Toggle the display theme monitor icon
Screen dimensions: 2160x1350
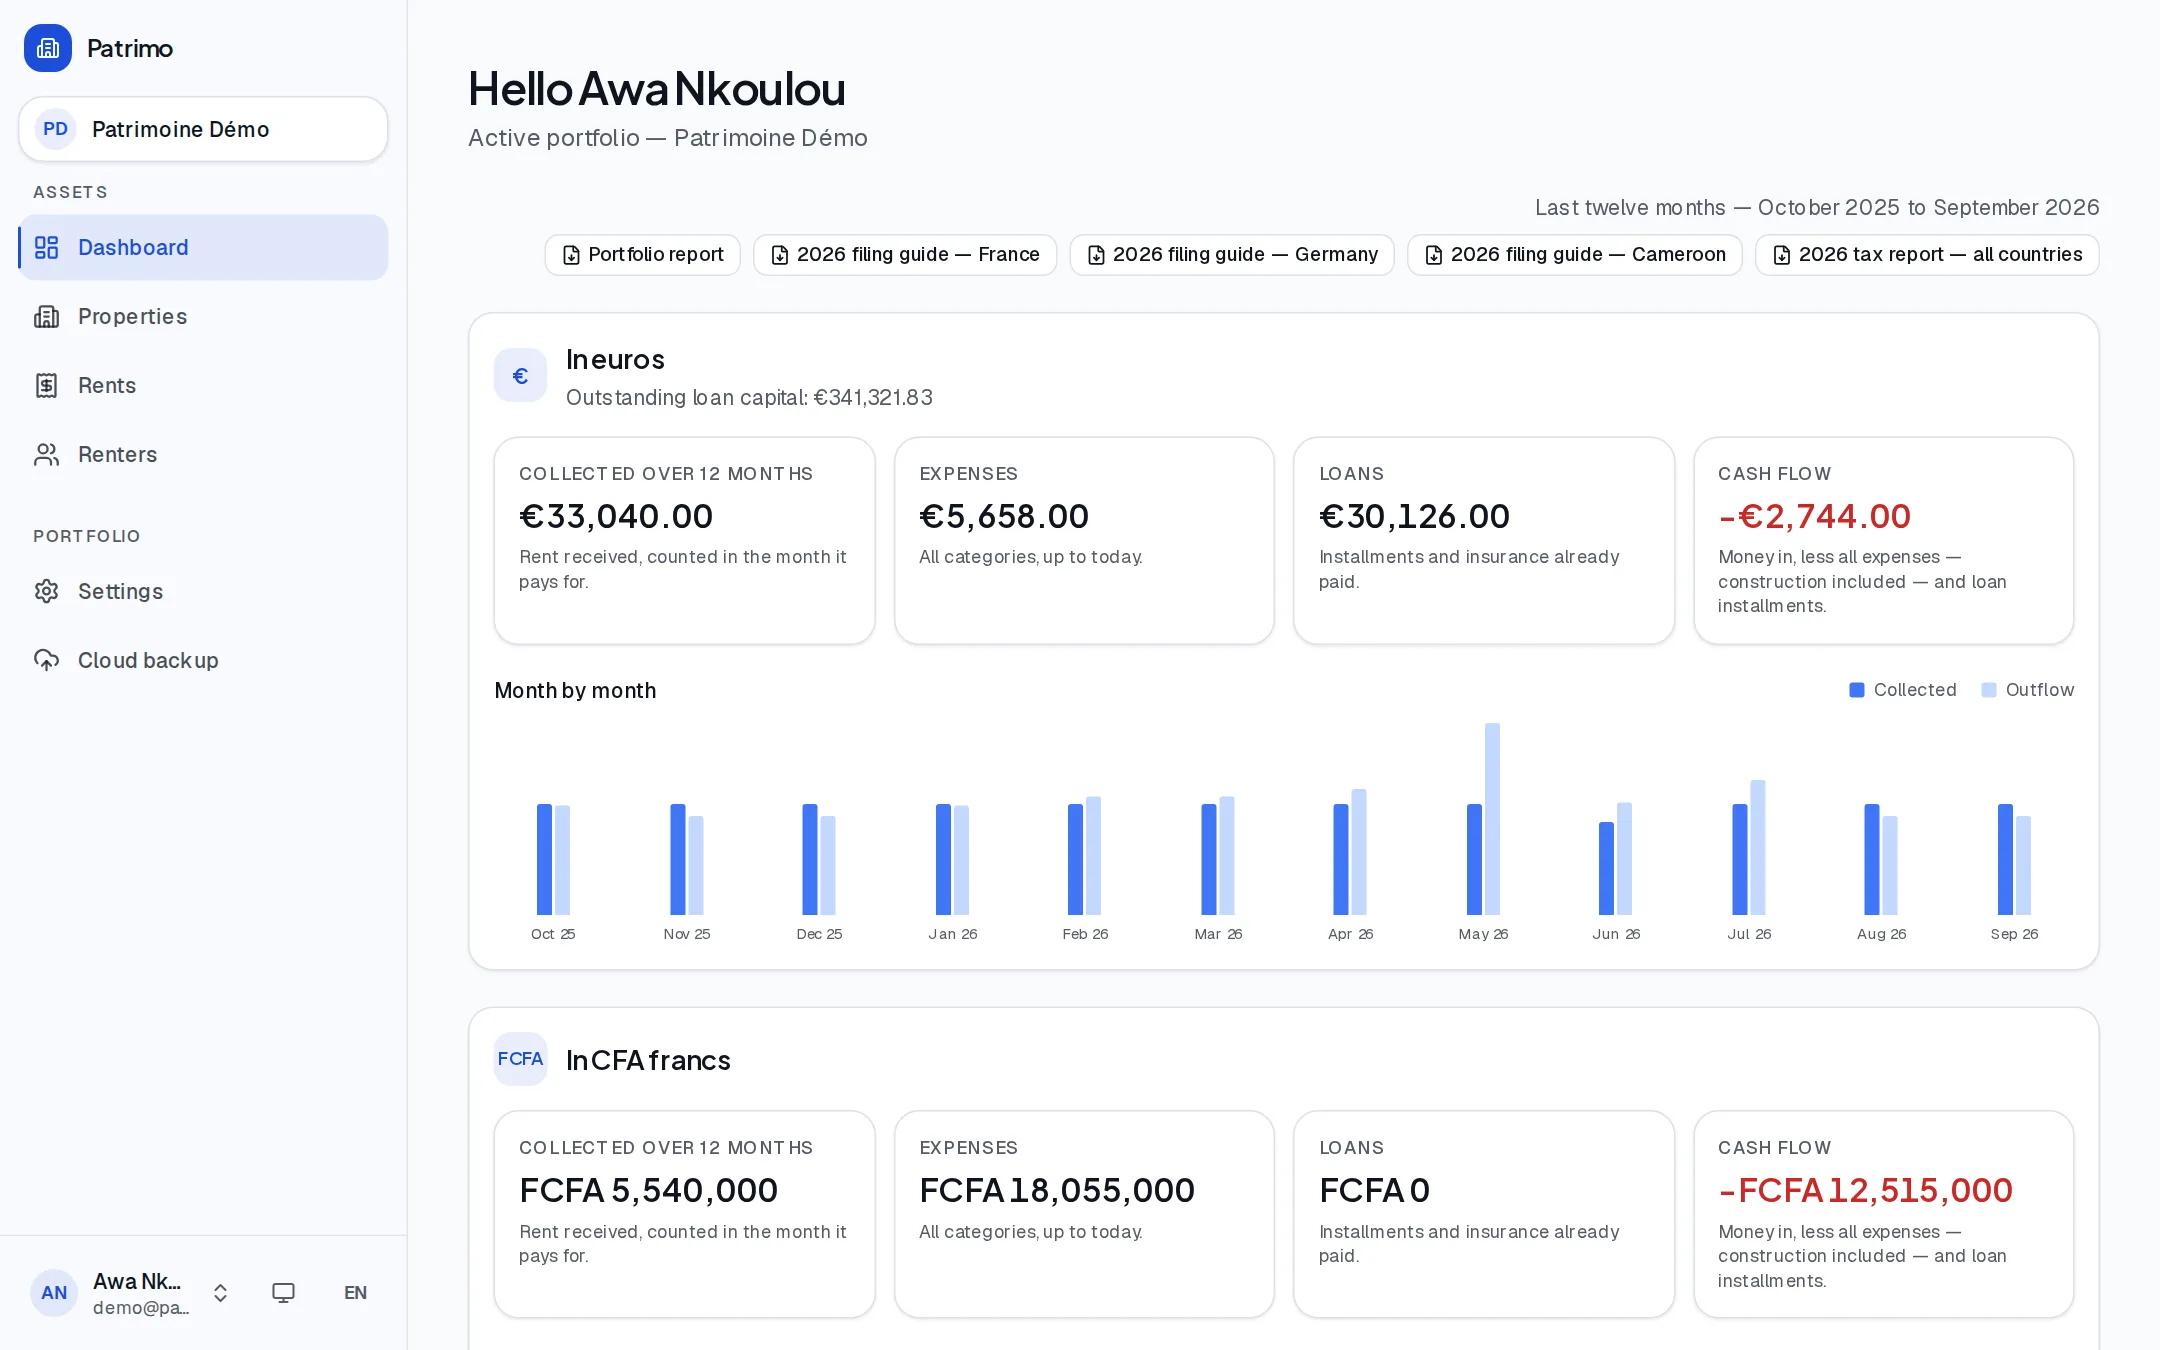coord(284,1293)
